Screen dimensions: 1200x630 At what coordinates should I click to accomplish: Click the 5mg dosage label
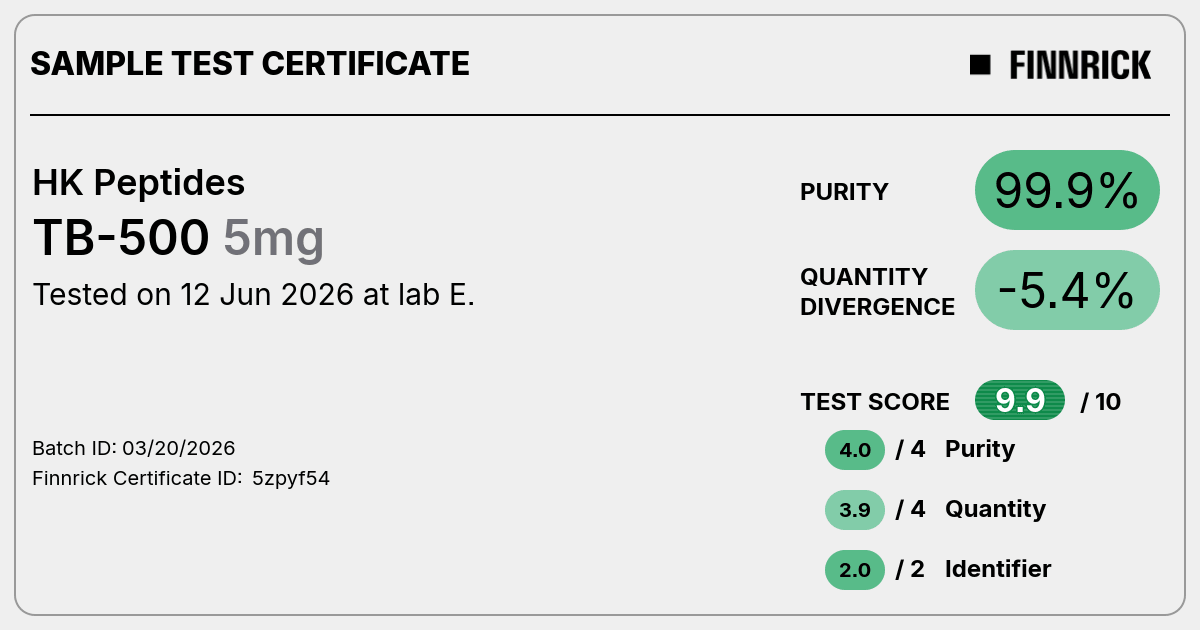pyautogui.click(x=274, y=240)
